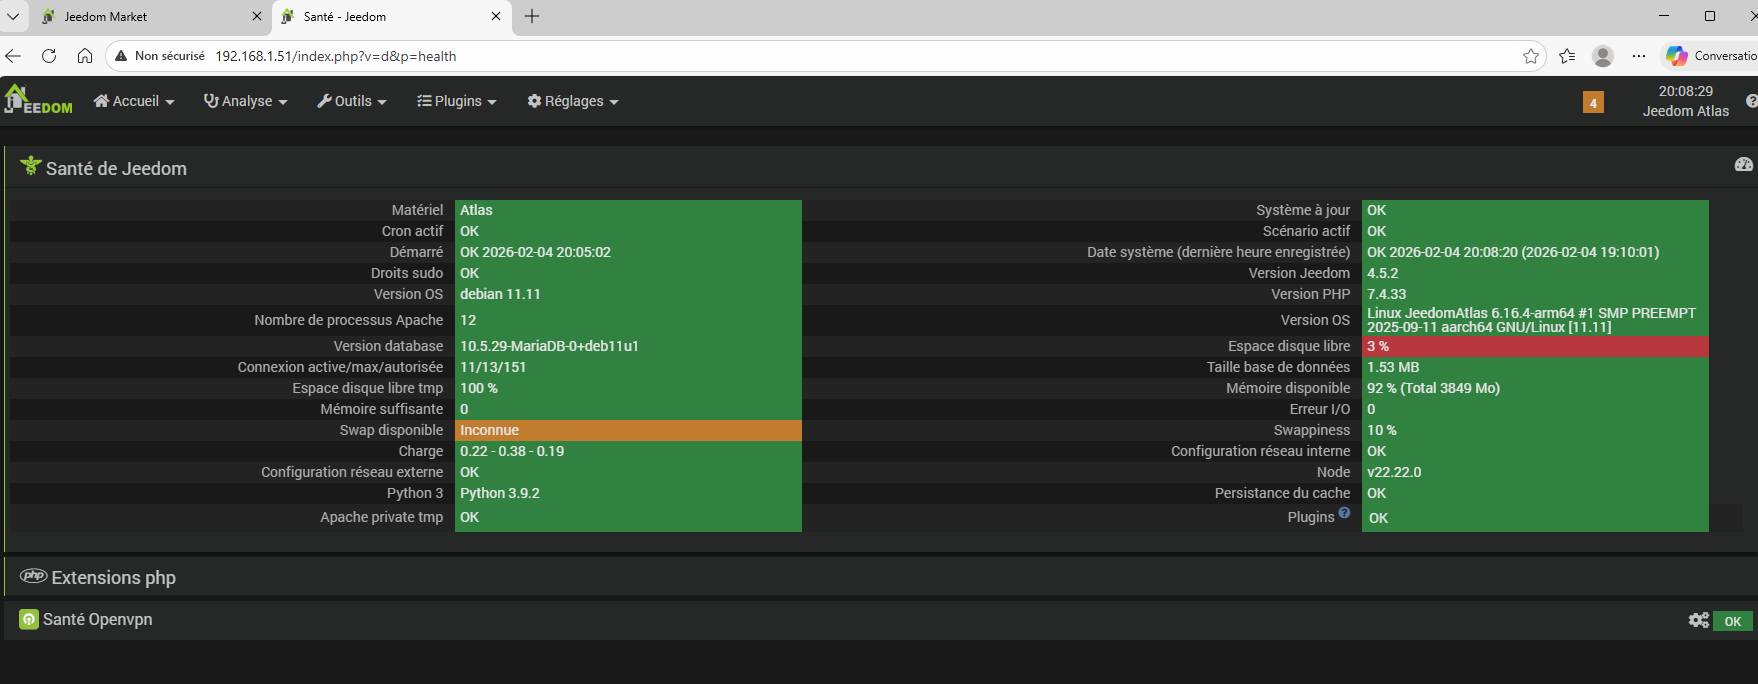Open the Plugins menu
Viewport: 1758px width, 684px height.
click(457, 101)
